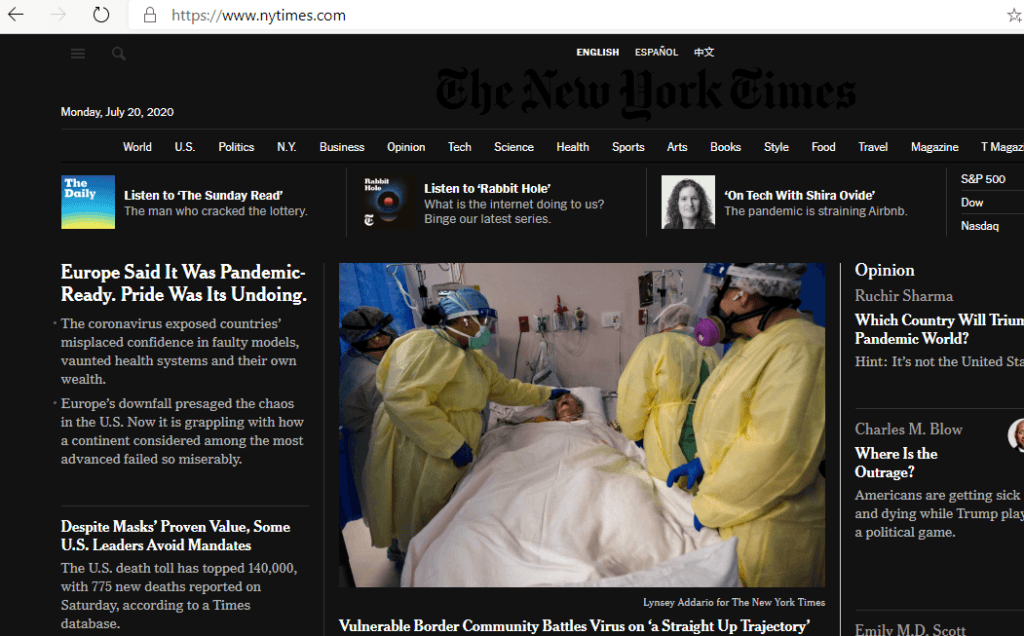Click text 'The man who cracked the lottery'
The width and height of the screenshot is (1024, 636).
216,211
